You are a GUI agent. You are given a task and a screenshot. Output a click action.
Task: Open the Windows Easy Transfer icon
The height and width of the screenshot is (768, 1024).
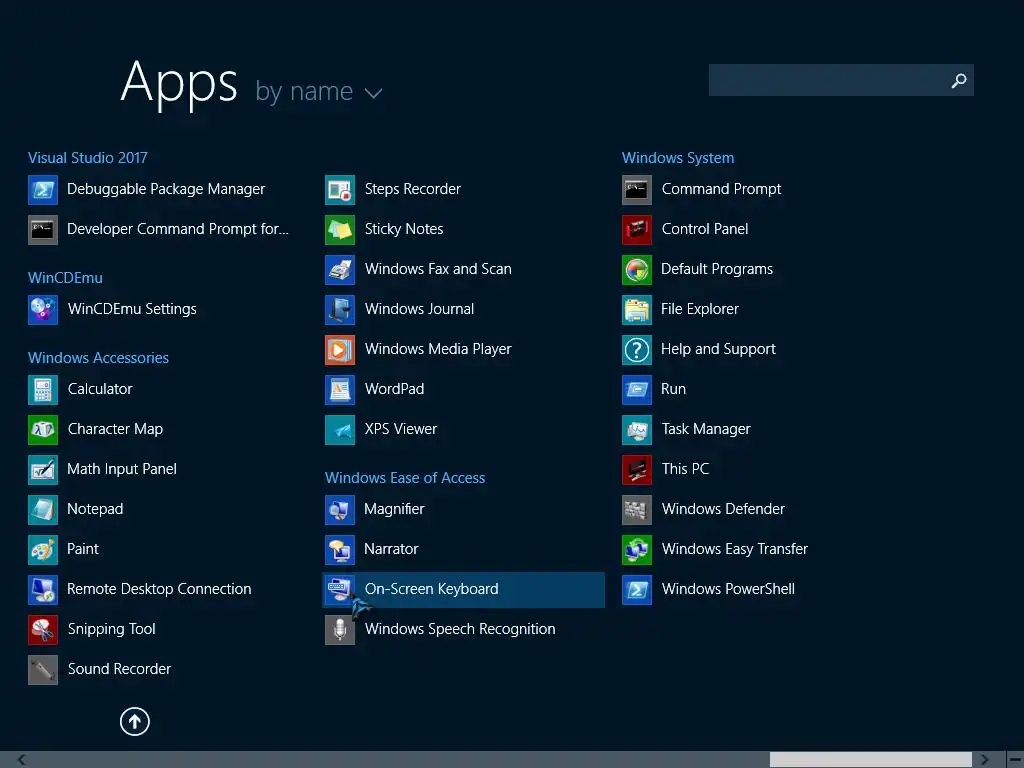point(637,549)
